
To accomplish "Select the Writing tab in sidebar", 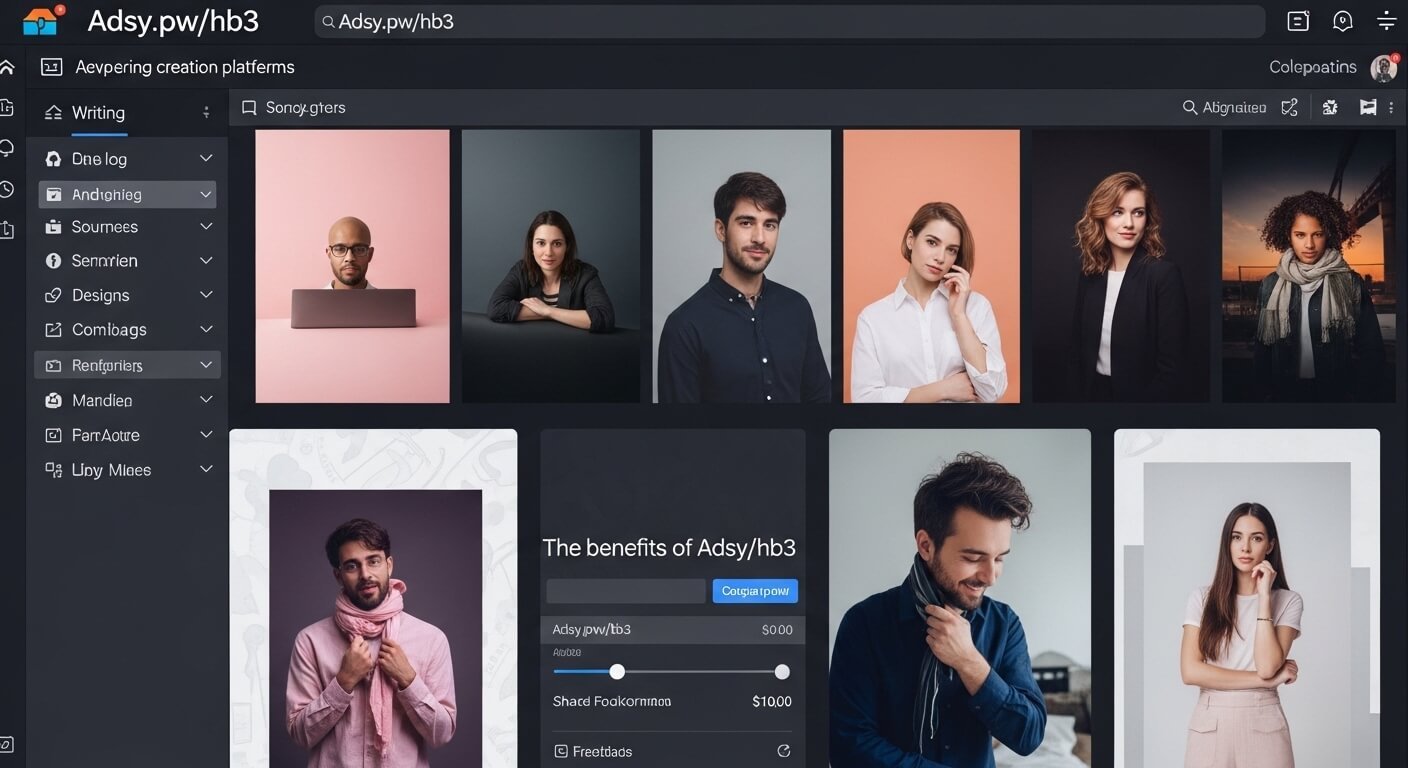I will [98, 113].
